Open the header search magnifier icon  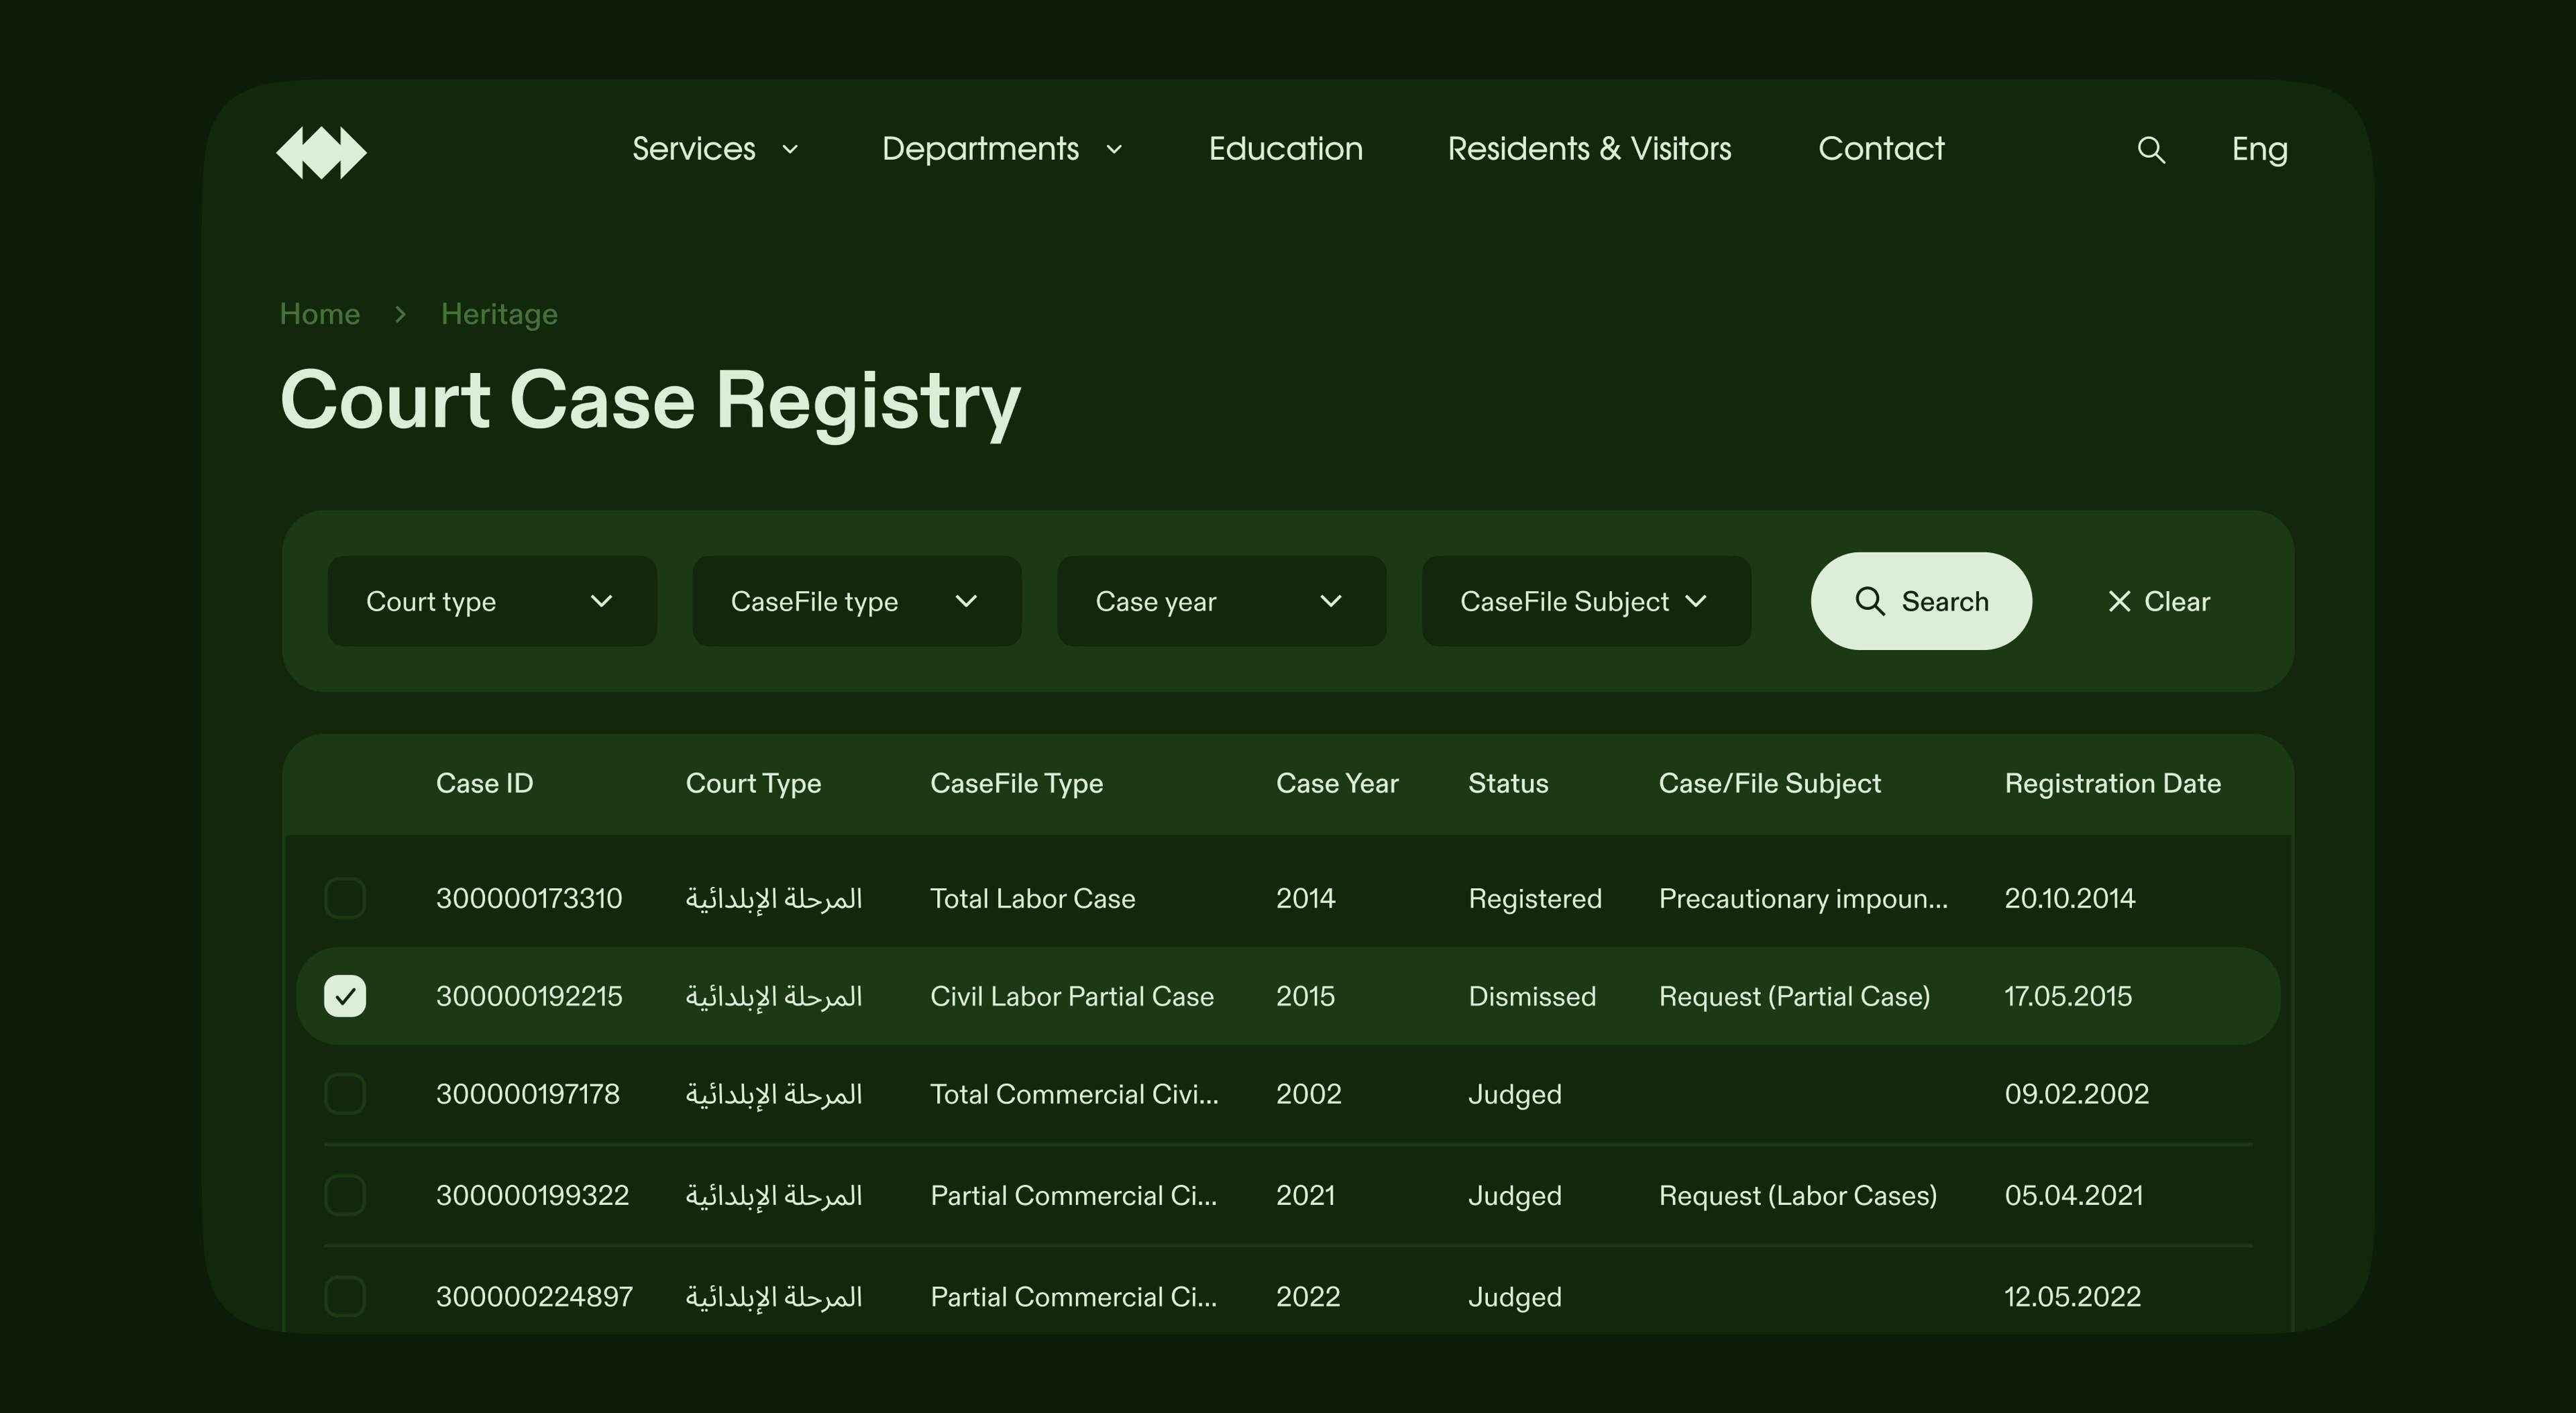(2151, 150)
